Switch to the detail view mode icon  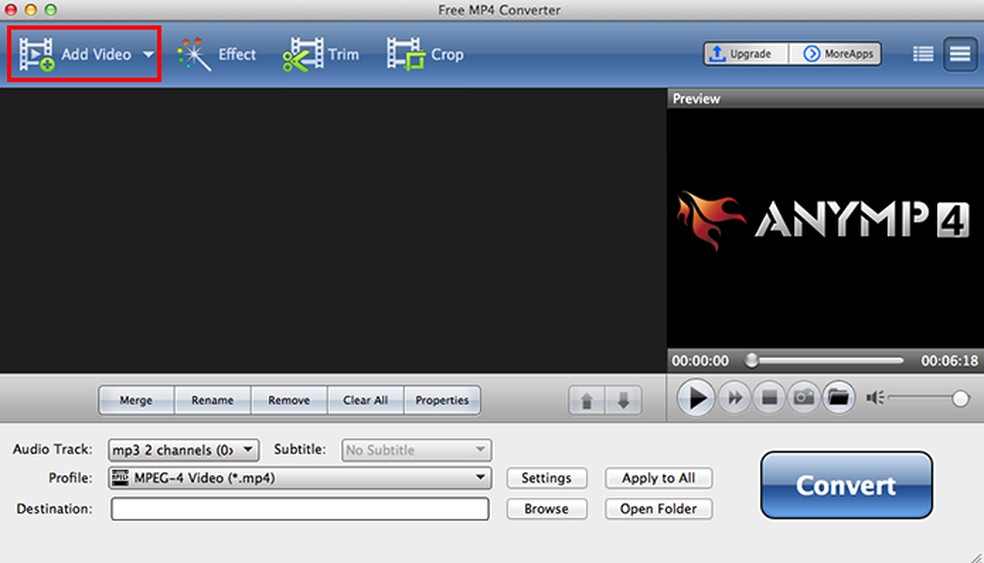coord(960,54)
